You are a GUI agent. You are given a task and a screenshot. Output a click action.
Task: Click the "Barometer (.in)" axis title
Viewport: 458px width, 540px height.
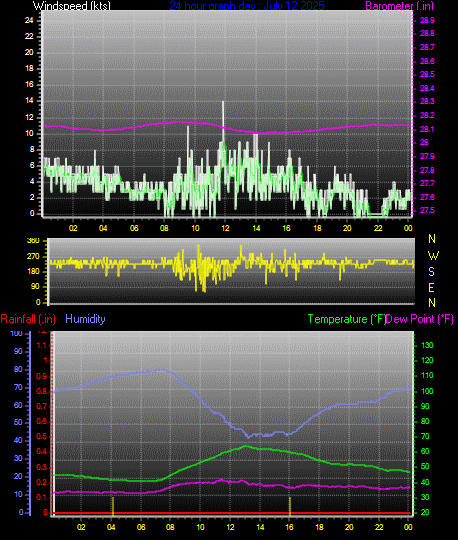pyautogui.click(x=399, y=6)
